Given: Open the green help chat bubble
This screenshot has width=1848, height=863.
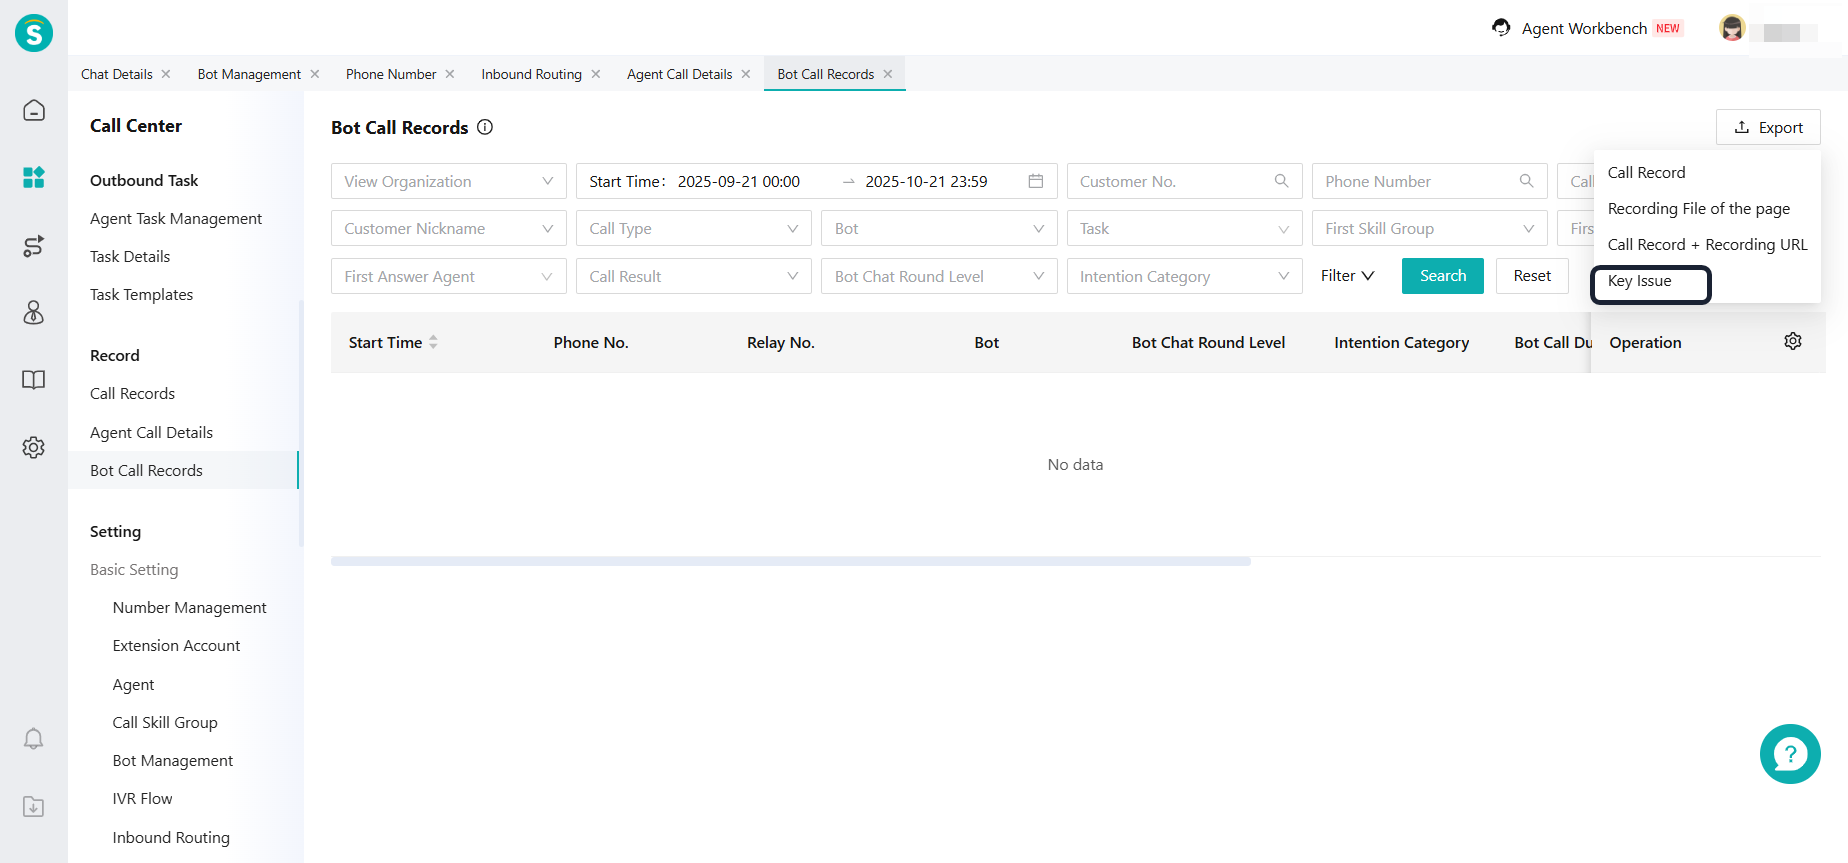Looking at the screenshot, I should [1789, 754].
